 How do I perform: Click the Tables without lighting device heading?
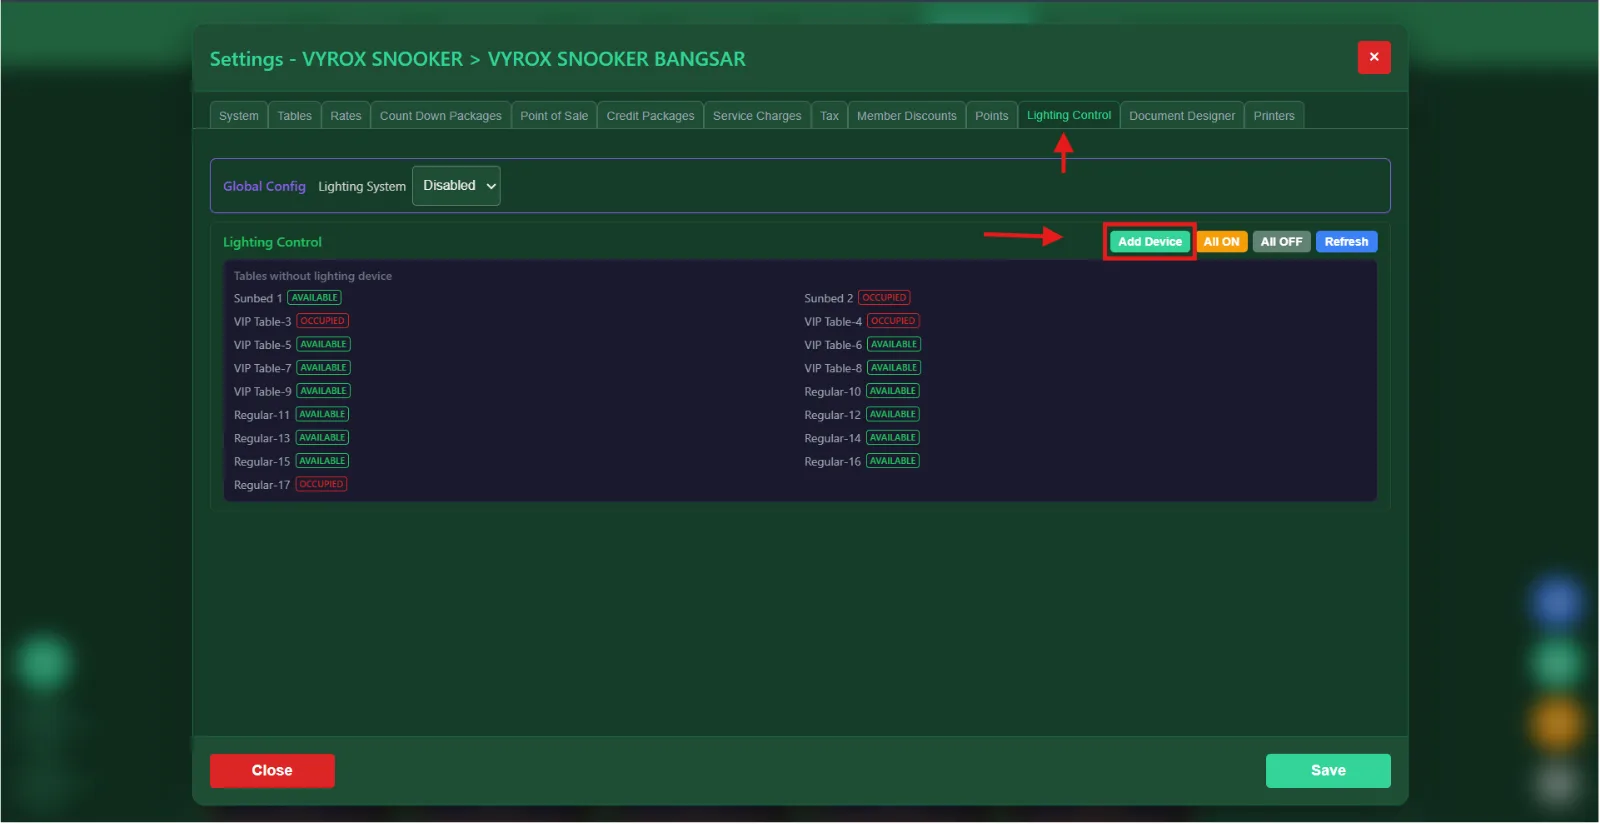click(x=313, y=276)
